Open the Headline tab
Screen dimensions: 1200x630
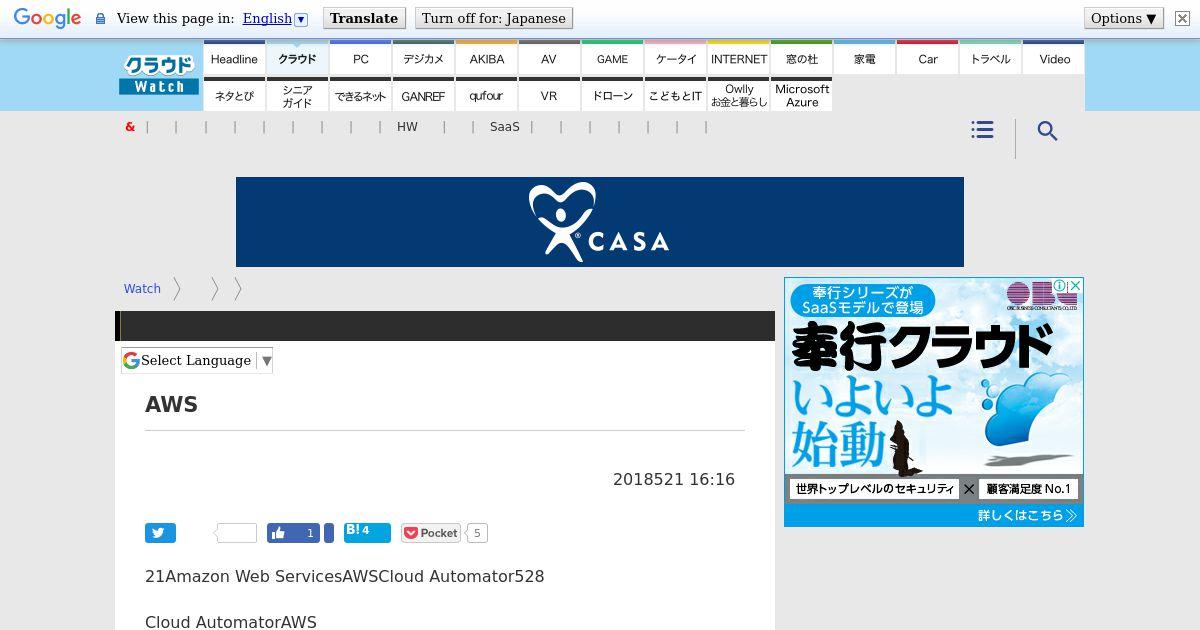(234, 59)
